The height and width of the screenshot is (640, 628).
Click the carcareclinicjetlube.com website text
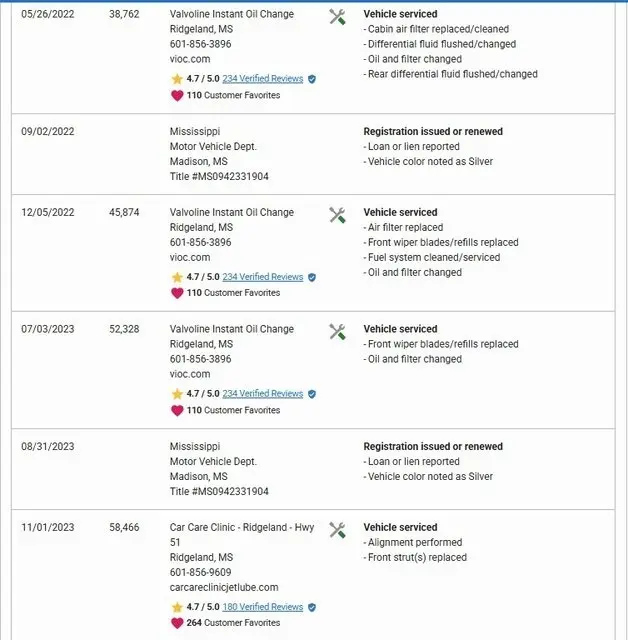(224, 587)
